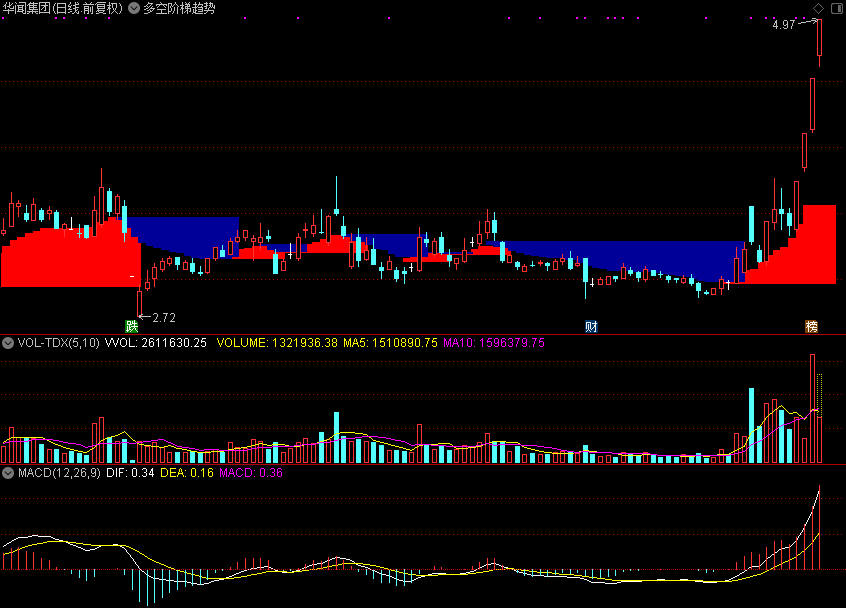
Task: Click the VOLUME: 1321936.38 value
Action: (277, 343)
